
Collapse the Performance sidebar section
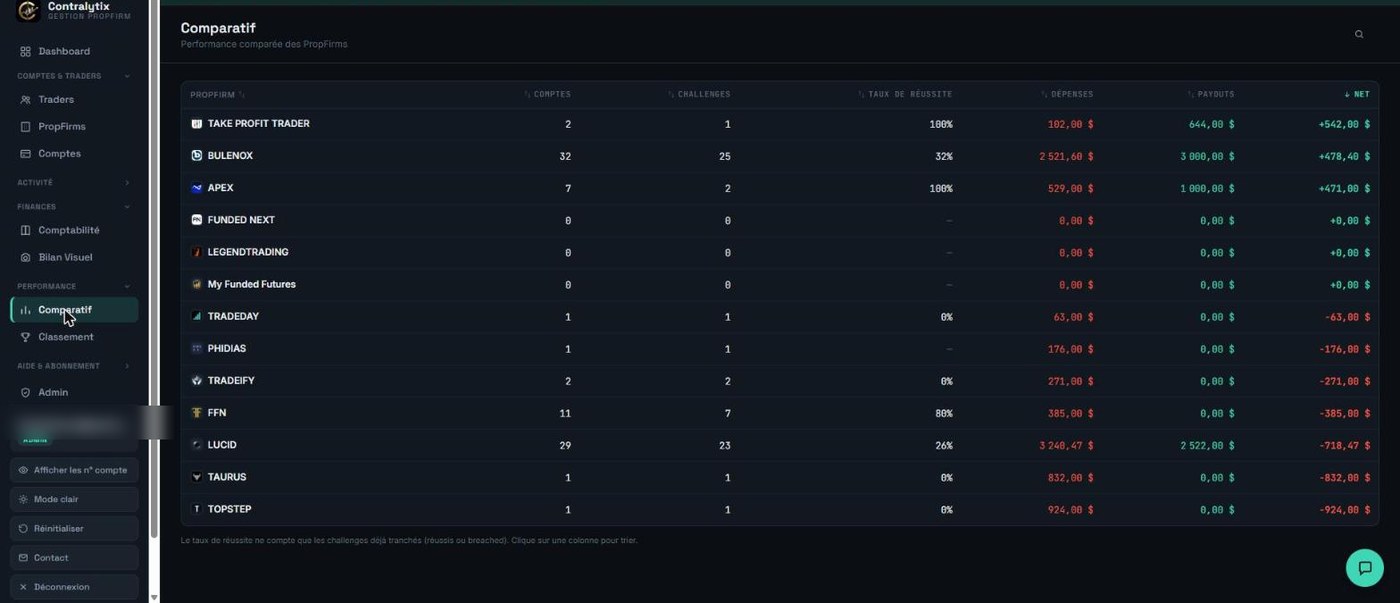(x=74, y=286)
